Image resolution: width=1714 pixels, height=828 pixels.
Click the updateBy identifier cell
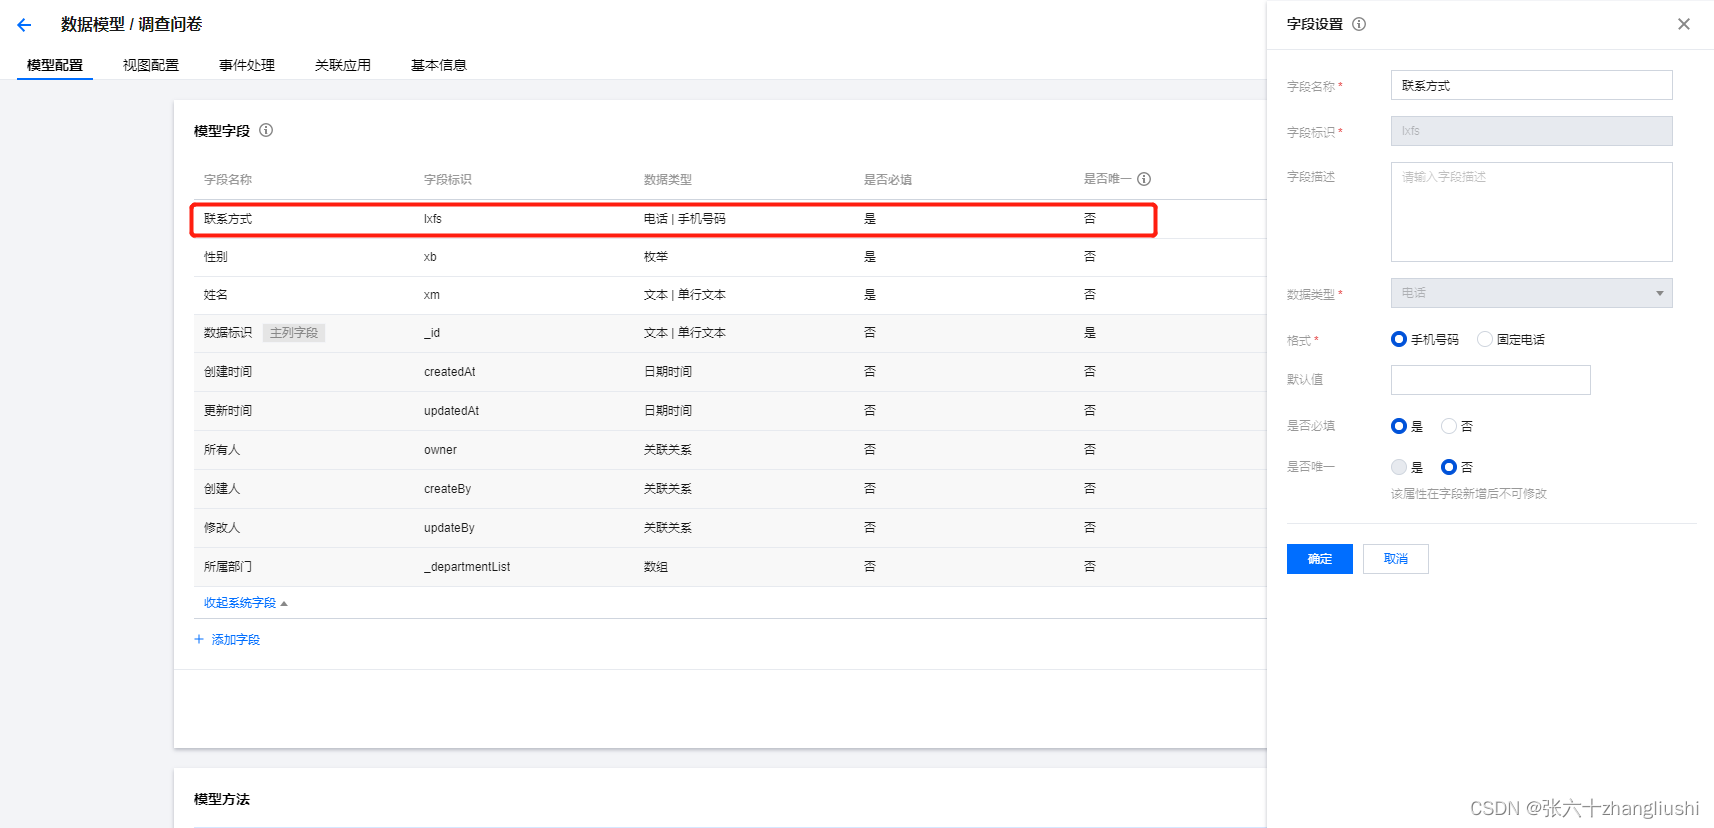pyautogui.click(x=450, y=528)
